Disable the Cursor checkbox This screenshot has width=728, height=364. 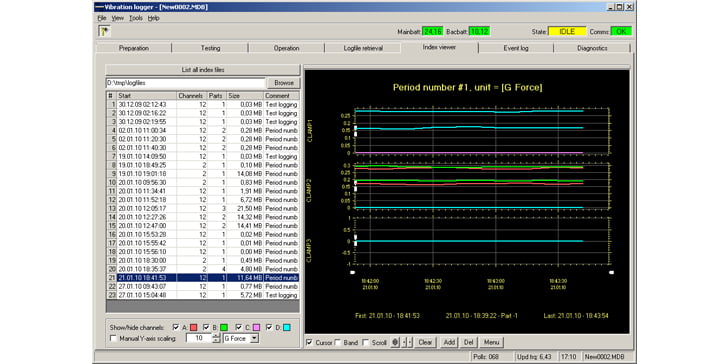click(x=310, y=343)
